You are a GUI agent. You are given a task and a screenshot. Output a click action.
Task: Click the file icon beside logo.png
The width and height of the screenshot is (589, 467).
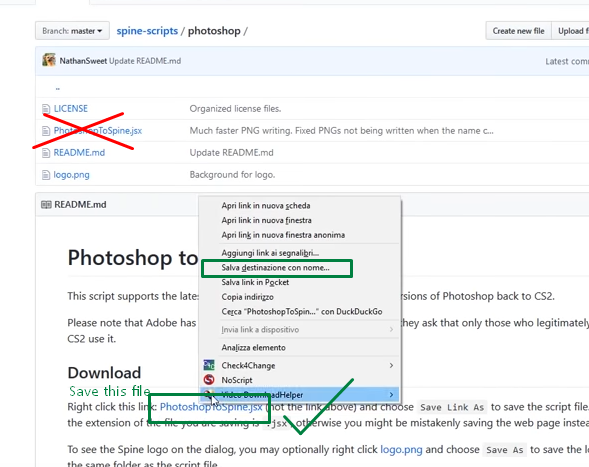click(46, 175)
